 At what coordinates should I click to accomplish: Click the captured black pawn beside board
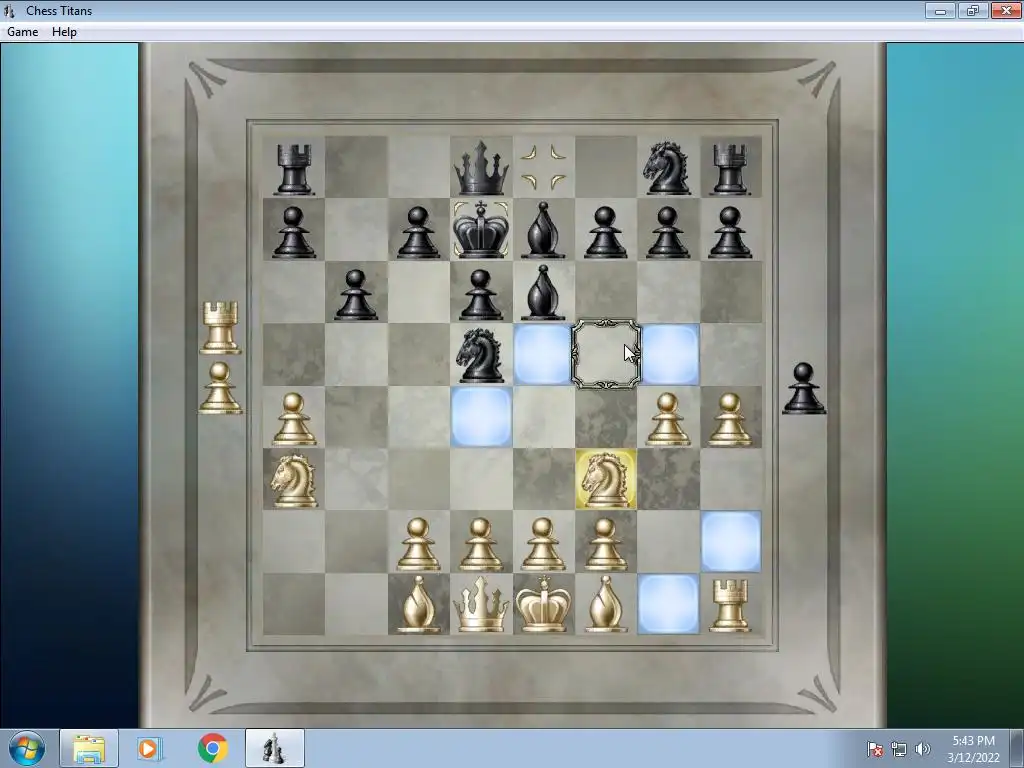[x=804, y=389]
